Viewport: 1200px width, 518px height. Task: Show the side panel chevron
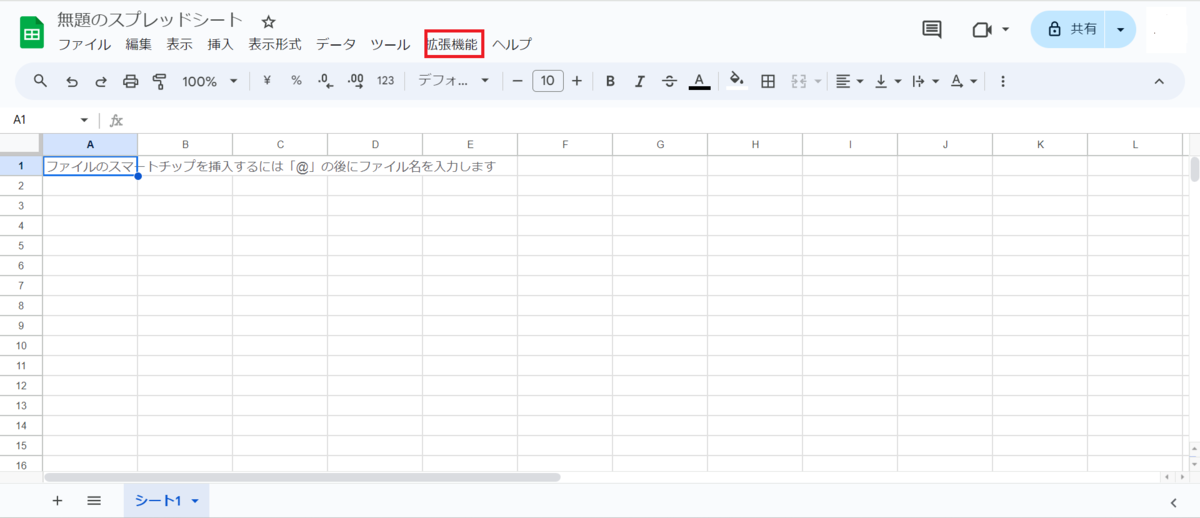coord(1173,502)
